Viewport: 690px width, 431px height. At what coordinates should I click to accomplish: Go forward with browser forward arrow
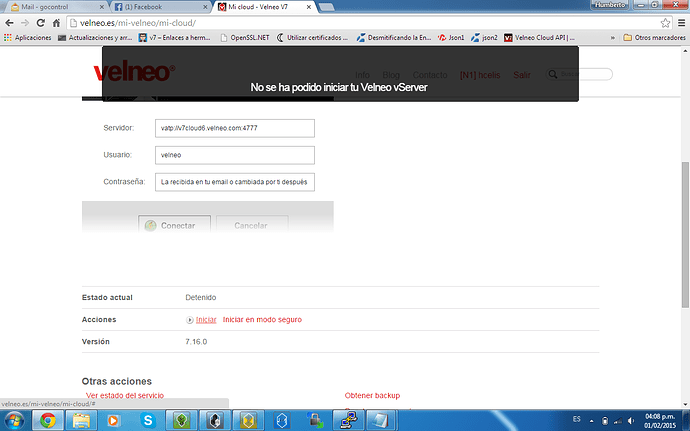pos(25,23)
